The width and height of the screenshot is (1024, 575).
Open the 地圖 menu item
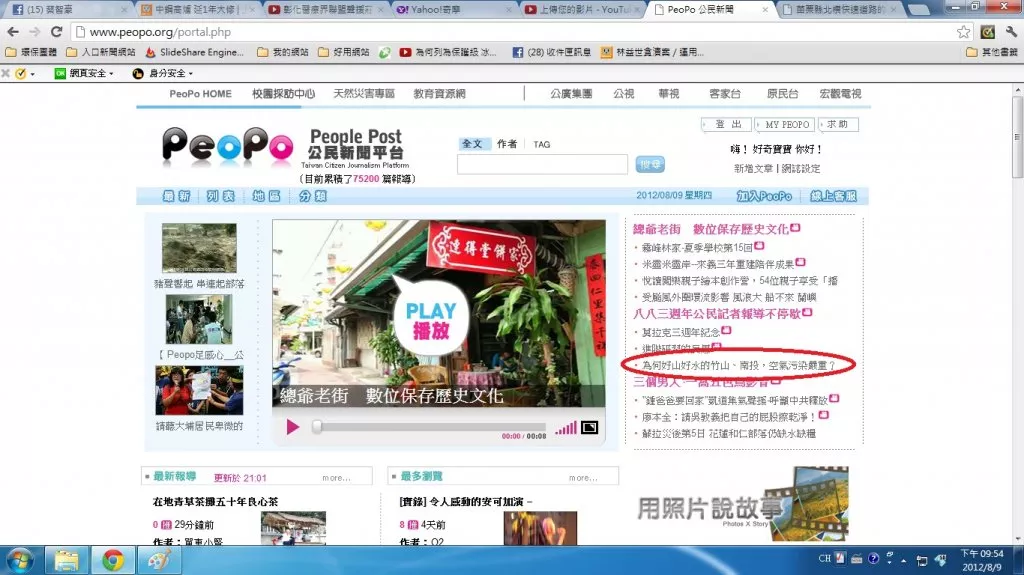pos(266,196)
